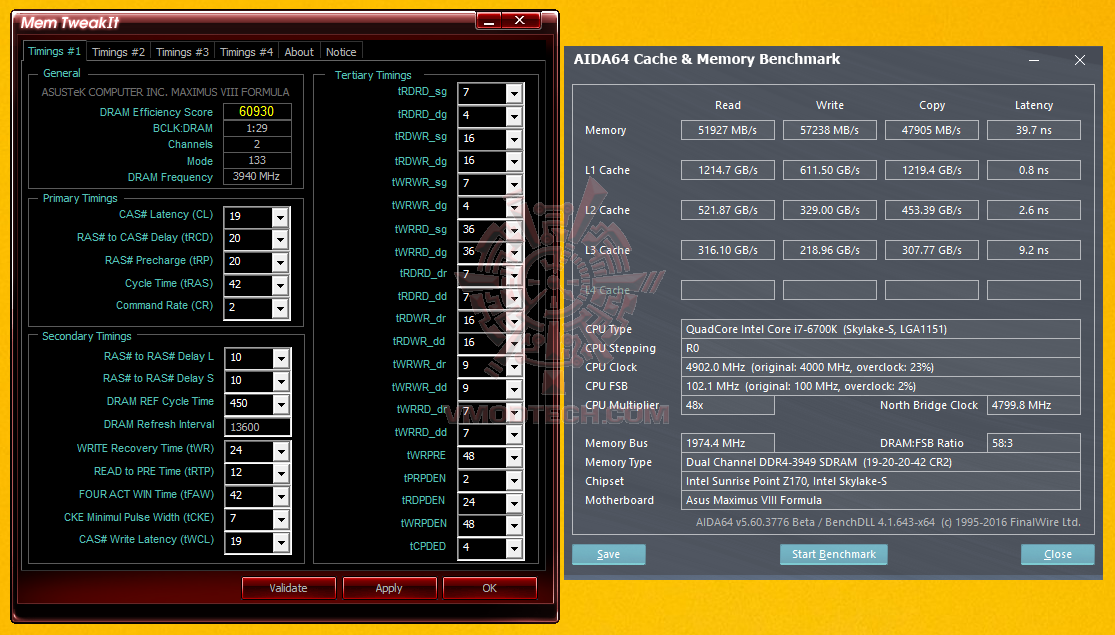
Task: Expand tRDPDEN dropdown
Action: coord(514,502)
